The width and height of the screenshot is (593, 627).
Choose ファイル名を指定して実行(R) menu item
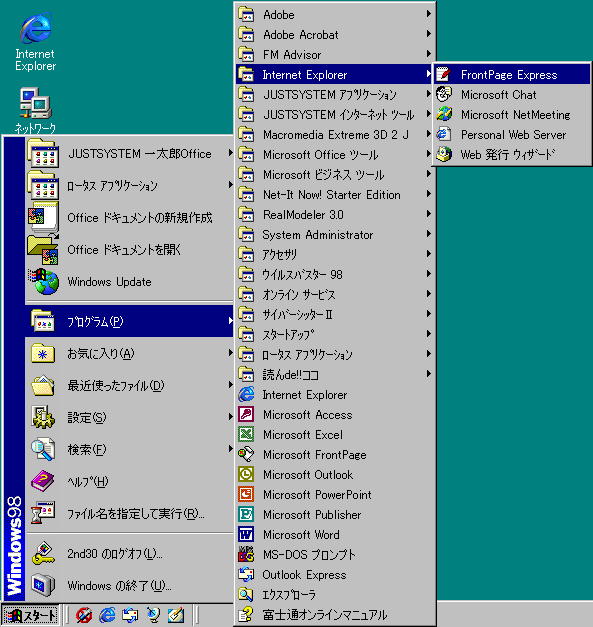pyautogui.click(x=130, y=513)
